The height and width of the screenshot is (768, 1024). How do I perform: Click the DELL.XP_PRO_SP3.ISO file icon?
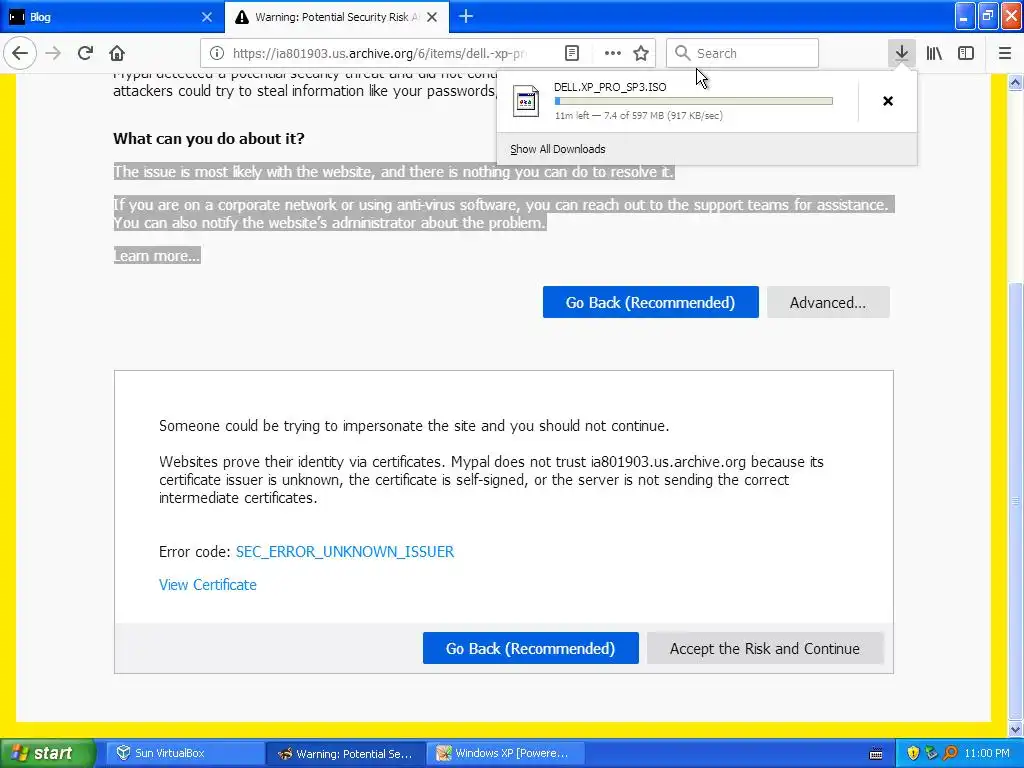coord(526,101)
